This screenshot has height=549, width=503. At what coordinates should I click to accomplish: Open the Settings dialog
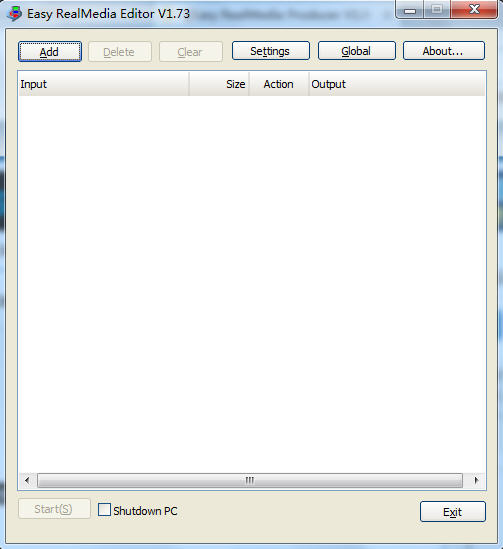point(271,51)
